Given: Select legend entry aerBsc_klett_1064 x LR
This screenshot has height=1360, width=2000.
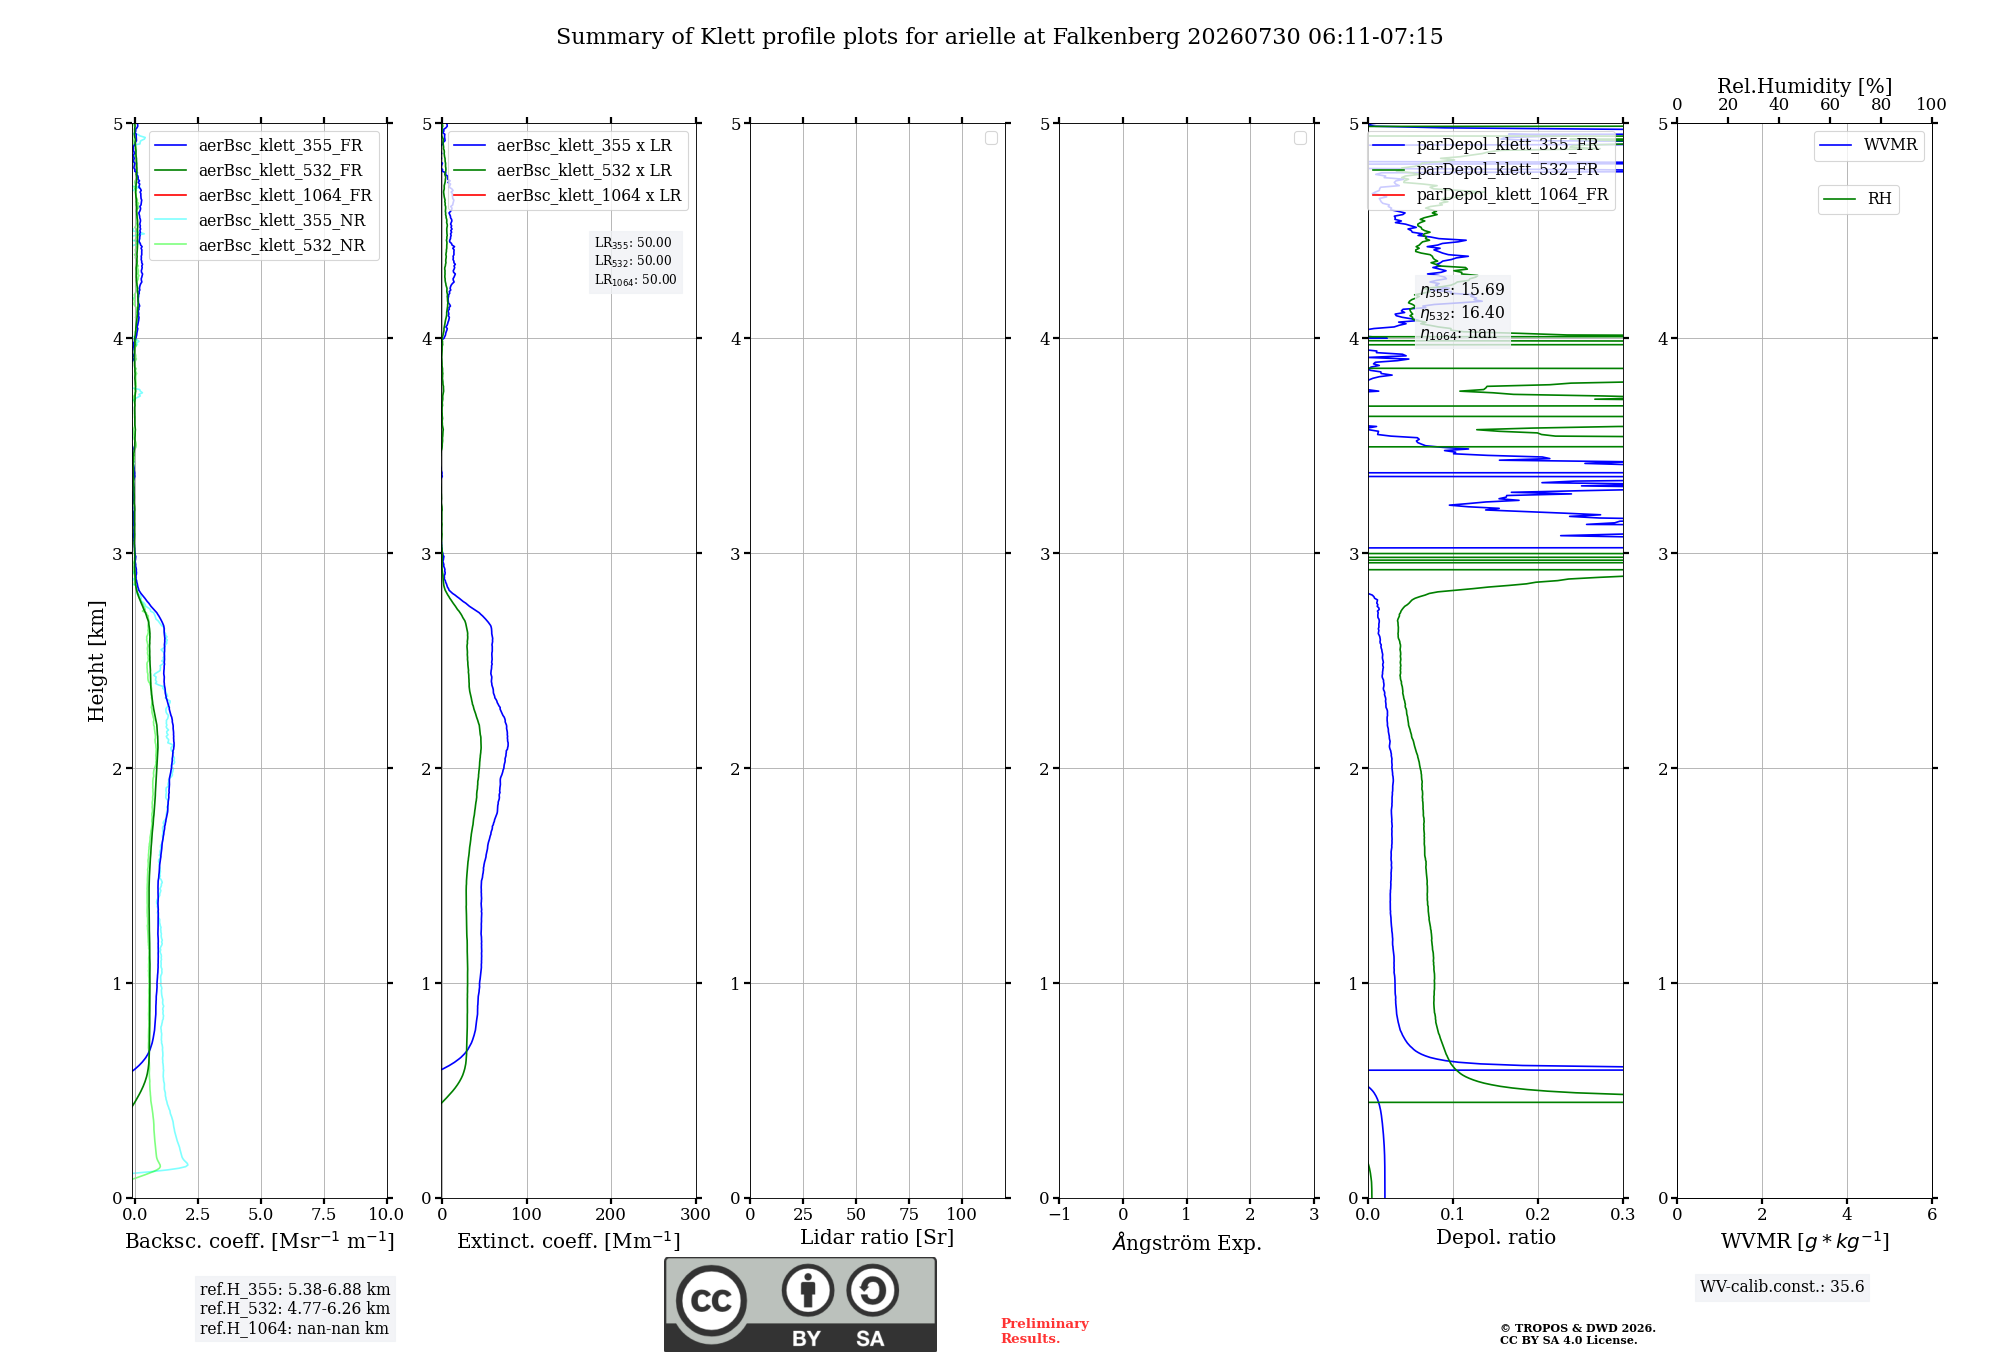Looking at the screenshot, I should (567, 196).
